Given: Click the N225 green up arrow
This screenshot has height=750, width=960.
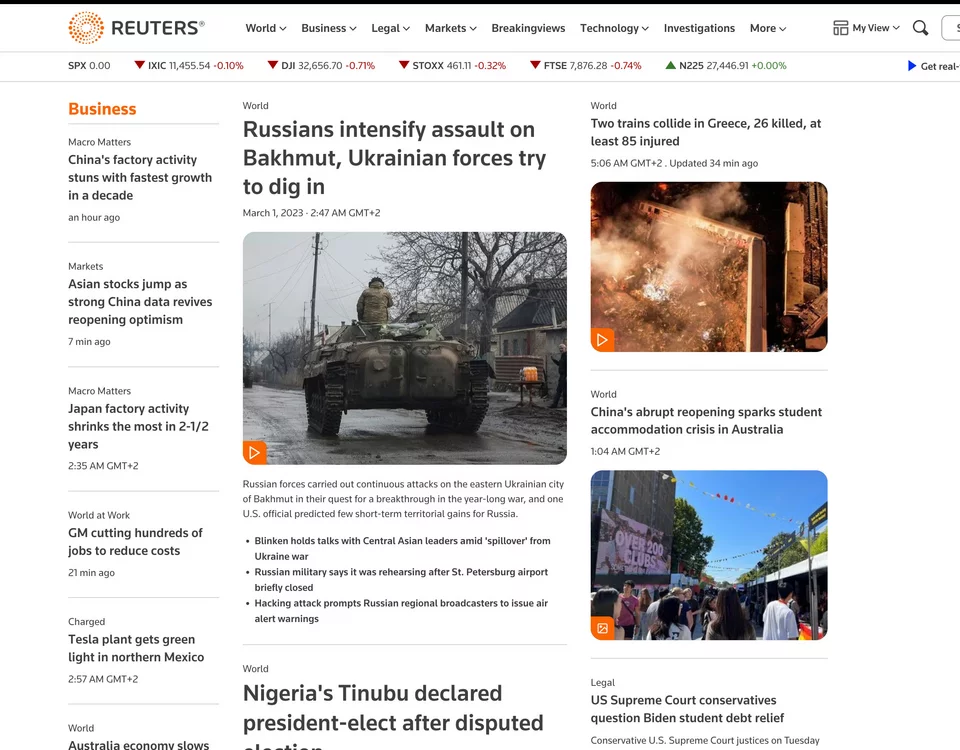Looking at the screenshot, I should pos(670,65).
